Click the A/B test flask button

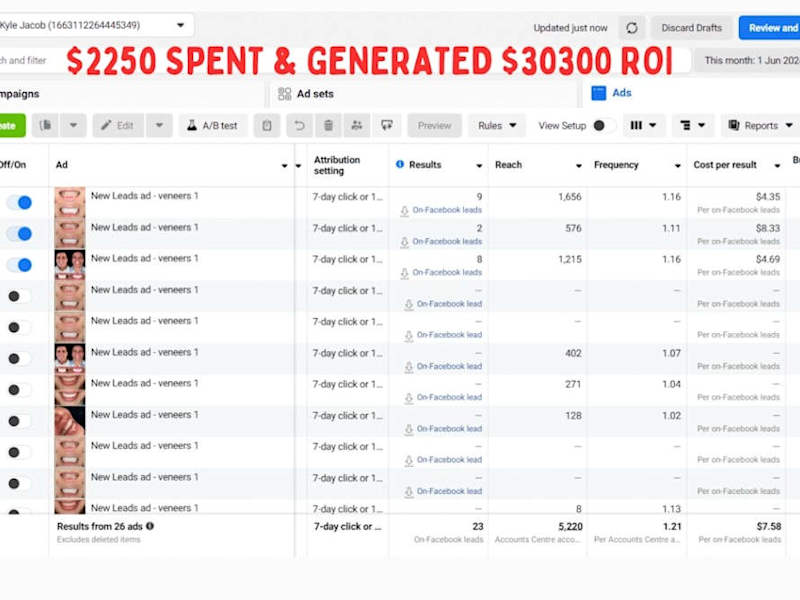[213, 126]
